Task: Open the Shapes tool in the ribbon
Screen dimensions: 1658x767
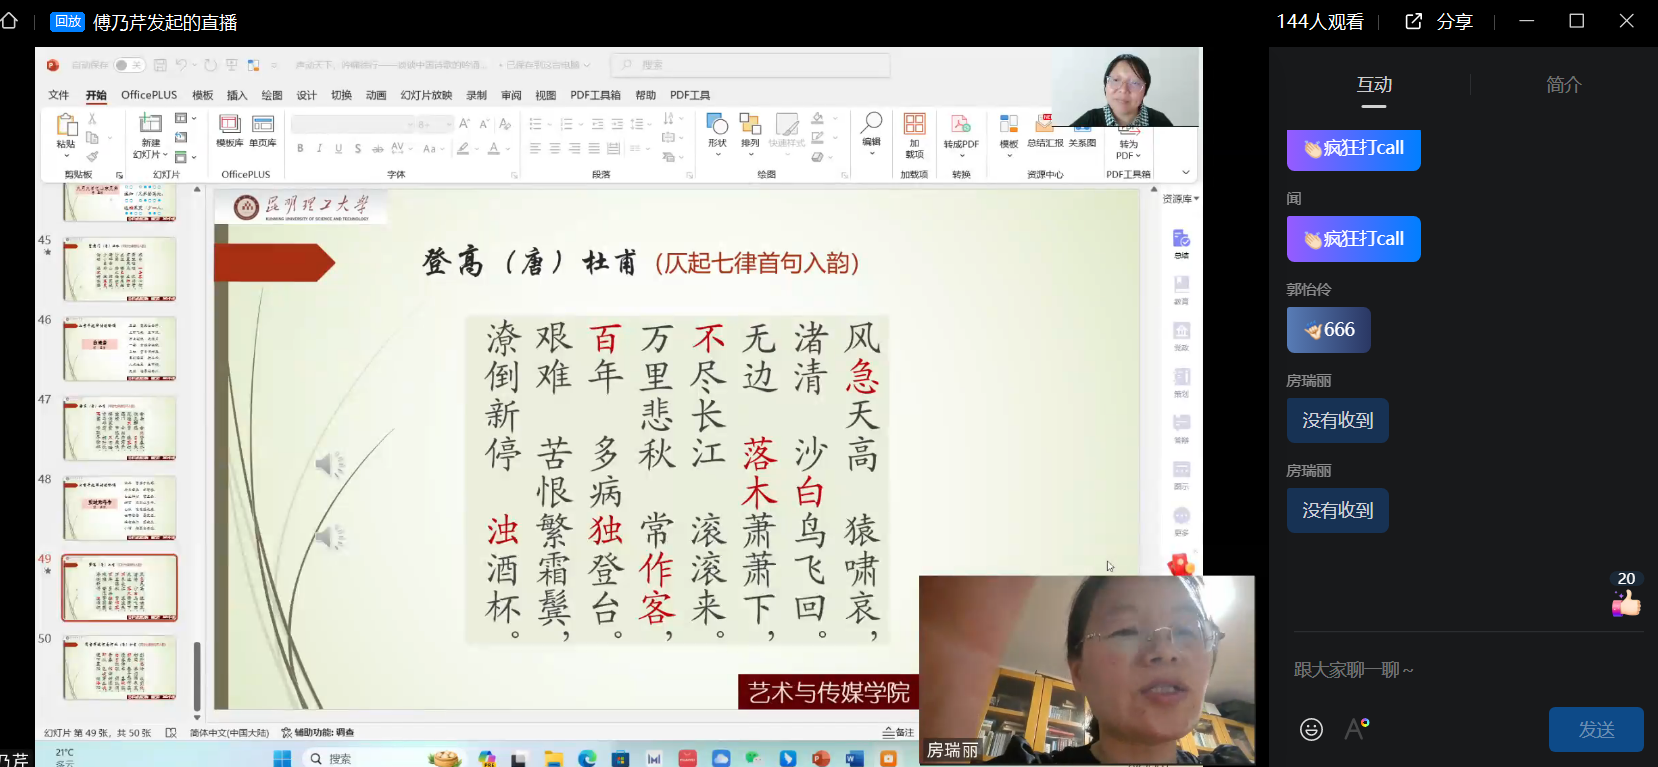Action: click(x=717, y=130)
